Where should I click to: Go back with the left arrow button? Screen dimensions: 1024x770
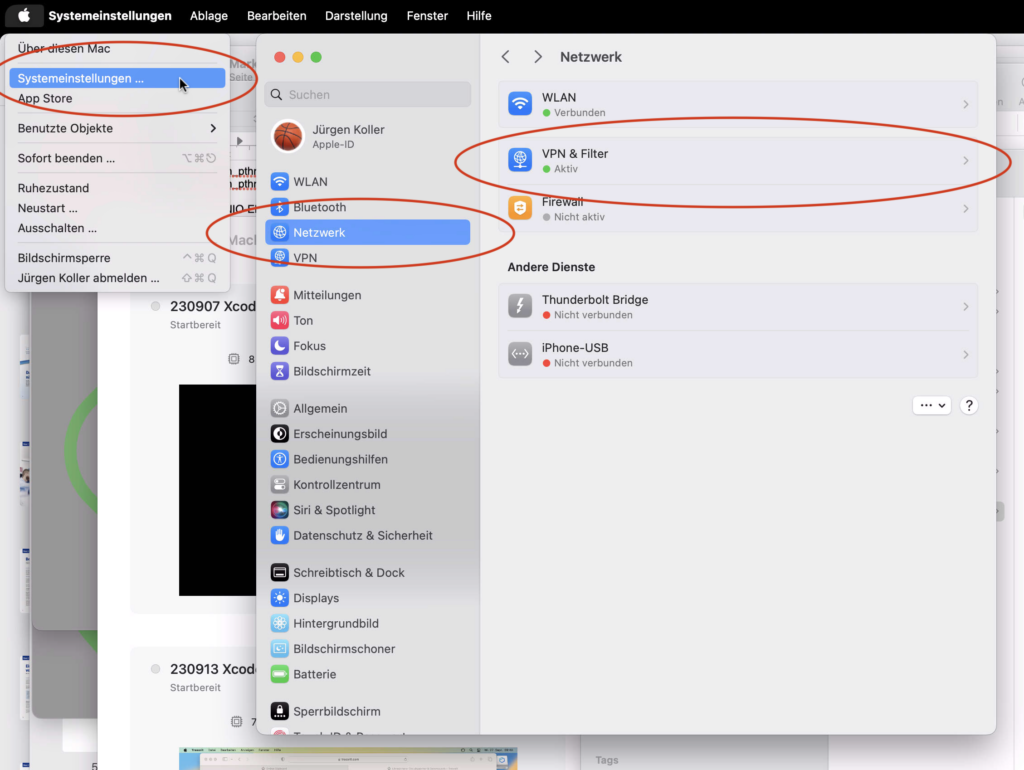point(506,57)
